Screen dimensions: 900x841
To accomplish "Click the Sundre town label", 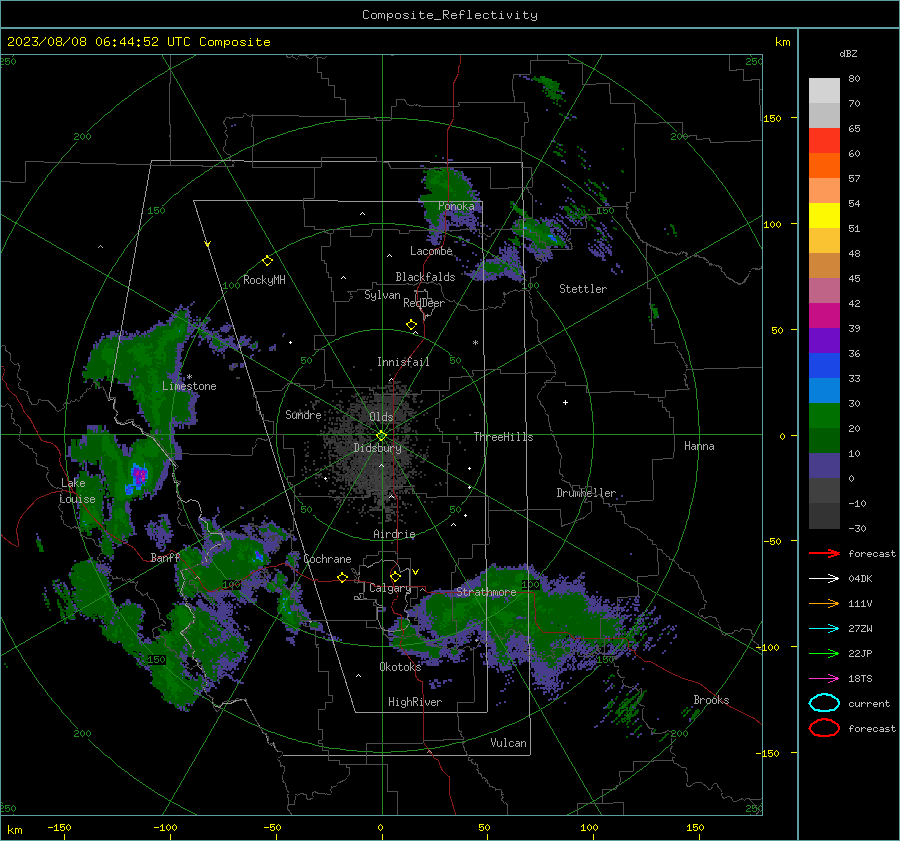I will [303, 414].
